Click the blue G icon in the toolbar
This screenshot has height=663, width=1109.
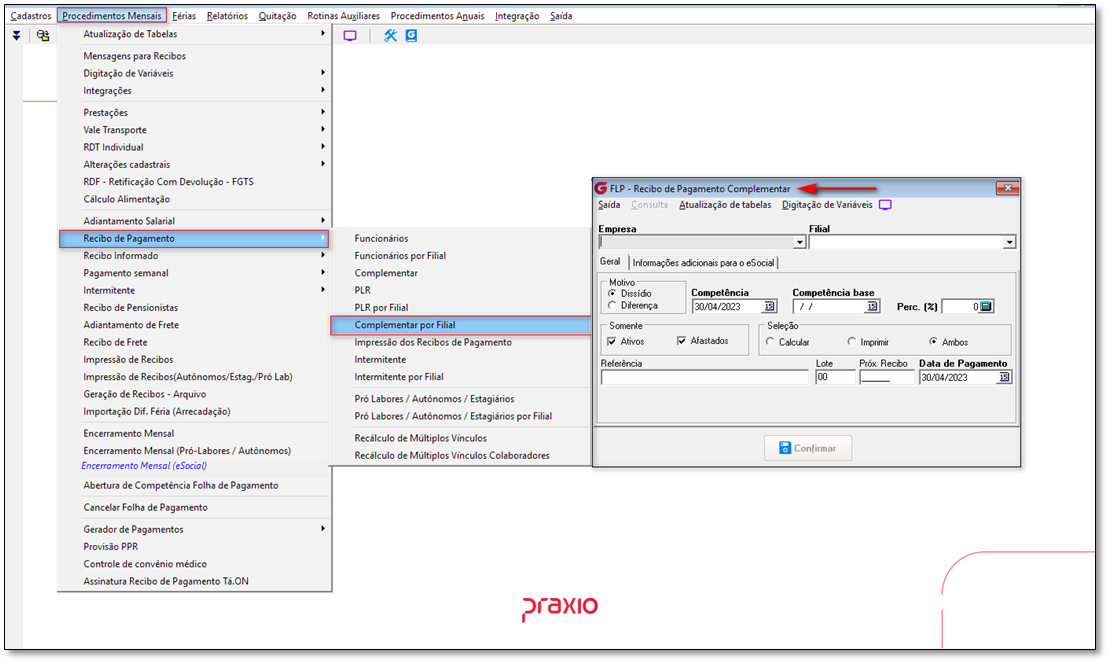click(x=411, y=35)
